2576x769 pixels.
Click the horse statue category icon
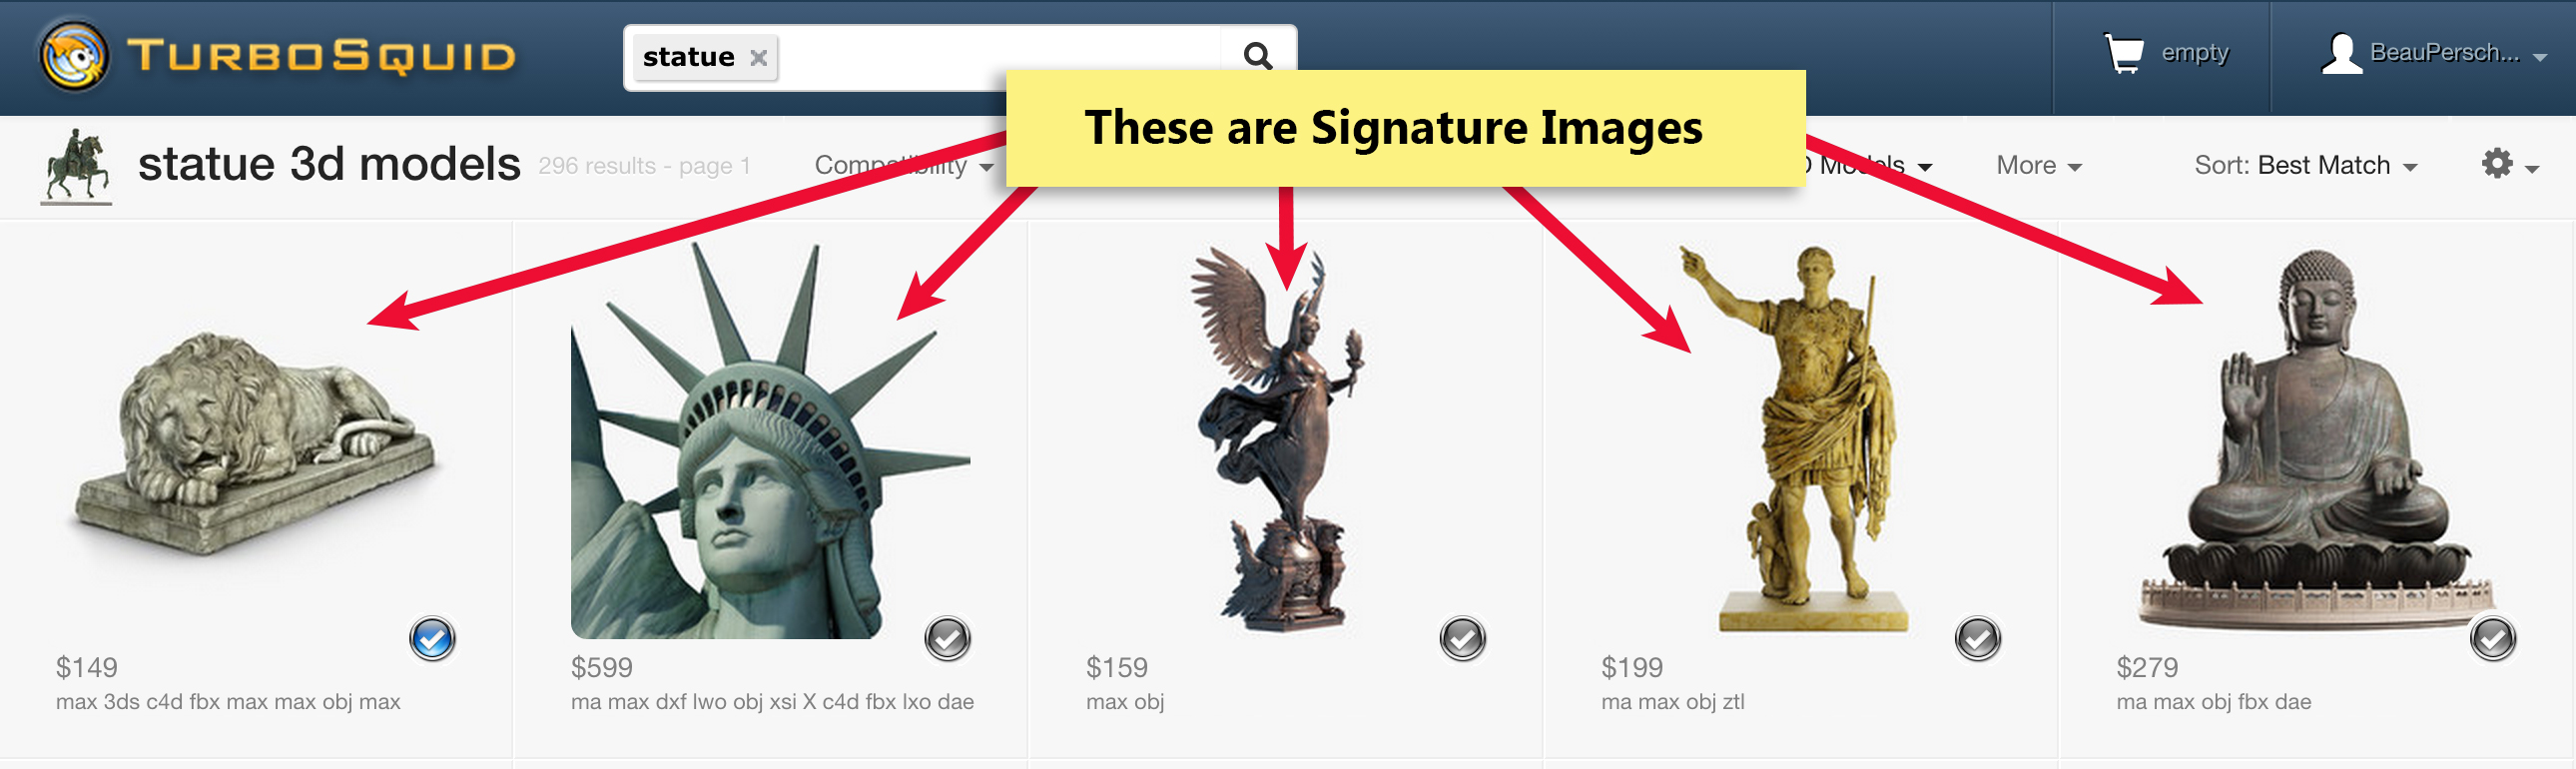coord(76,166)
